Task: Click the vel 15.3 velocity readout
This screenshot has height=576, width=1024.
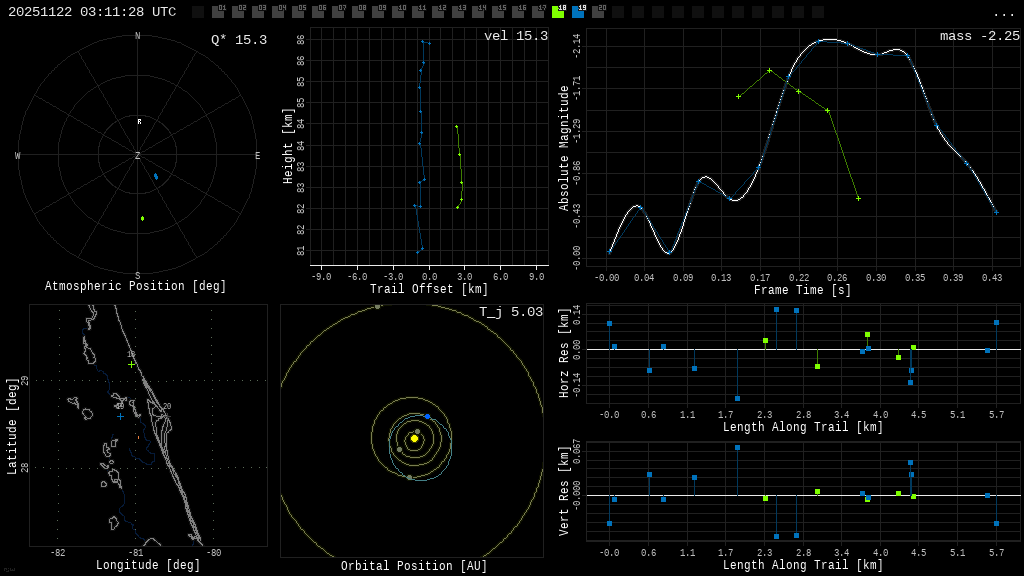Action: (x=515, y=36)
